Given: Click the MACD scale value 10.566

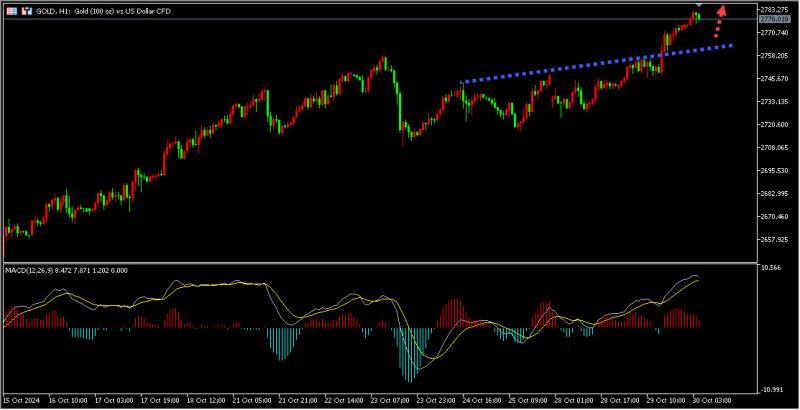Looking at the screenshot, I should pos(770,268).
